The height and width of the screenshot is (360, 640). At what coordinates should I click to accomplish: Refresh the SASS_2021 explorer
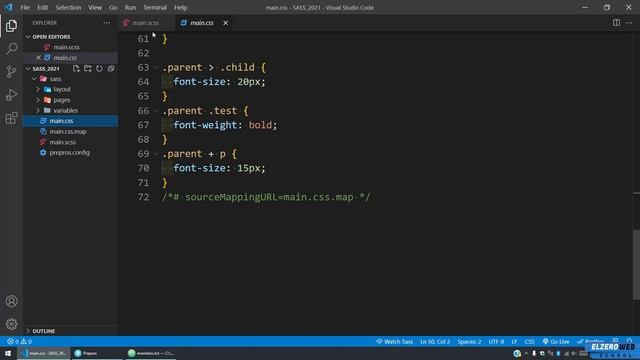(99, 69)
